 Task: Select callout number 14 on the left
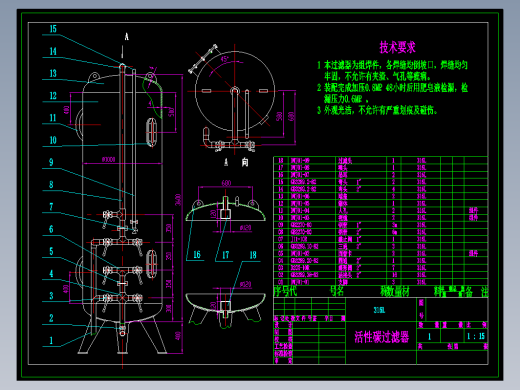pos(53,51)
